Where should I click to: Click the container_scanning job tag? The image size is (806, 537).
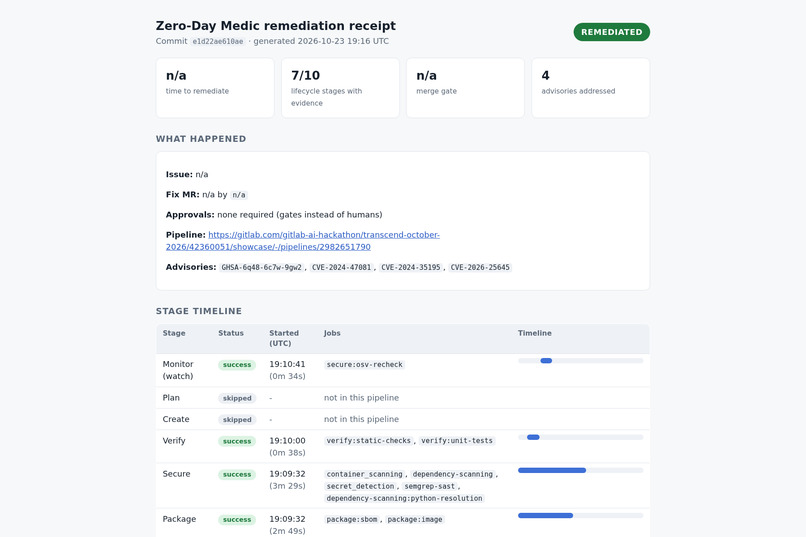coord(364,474)
